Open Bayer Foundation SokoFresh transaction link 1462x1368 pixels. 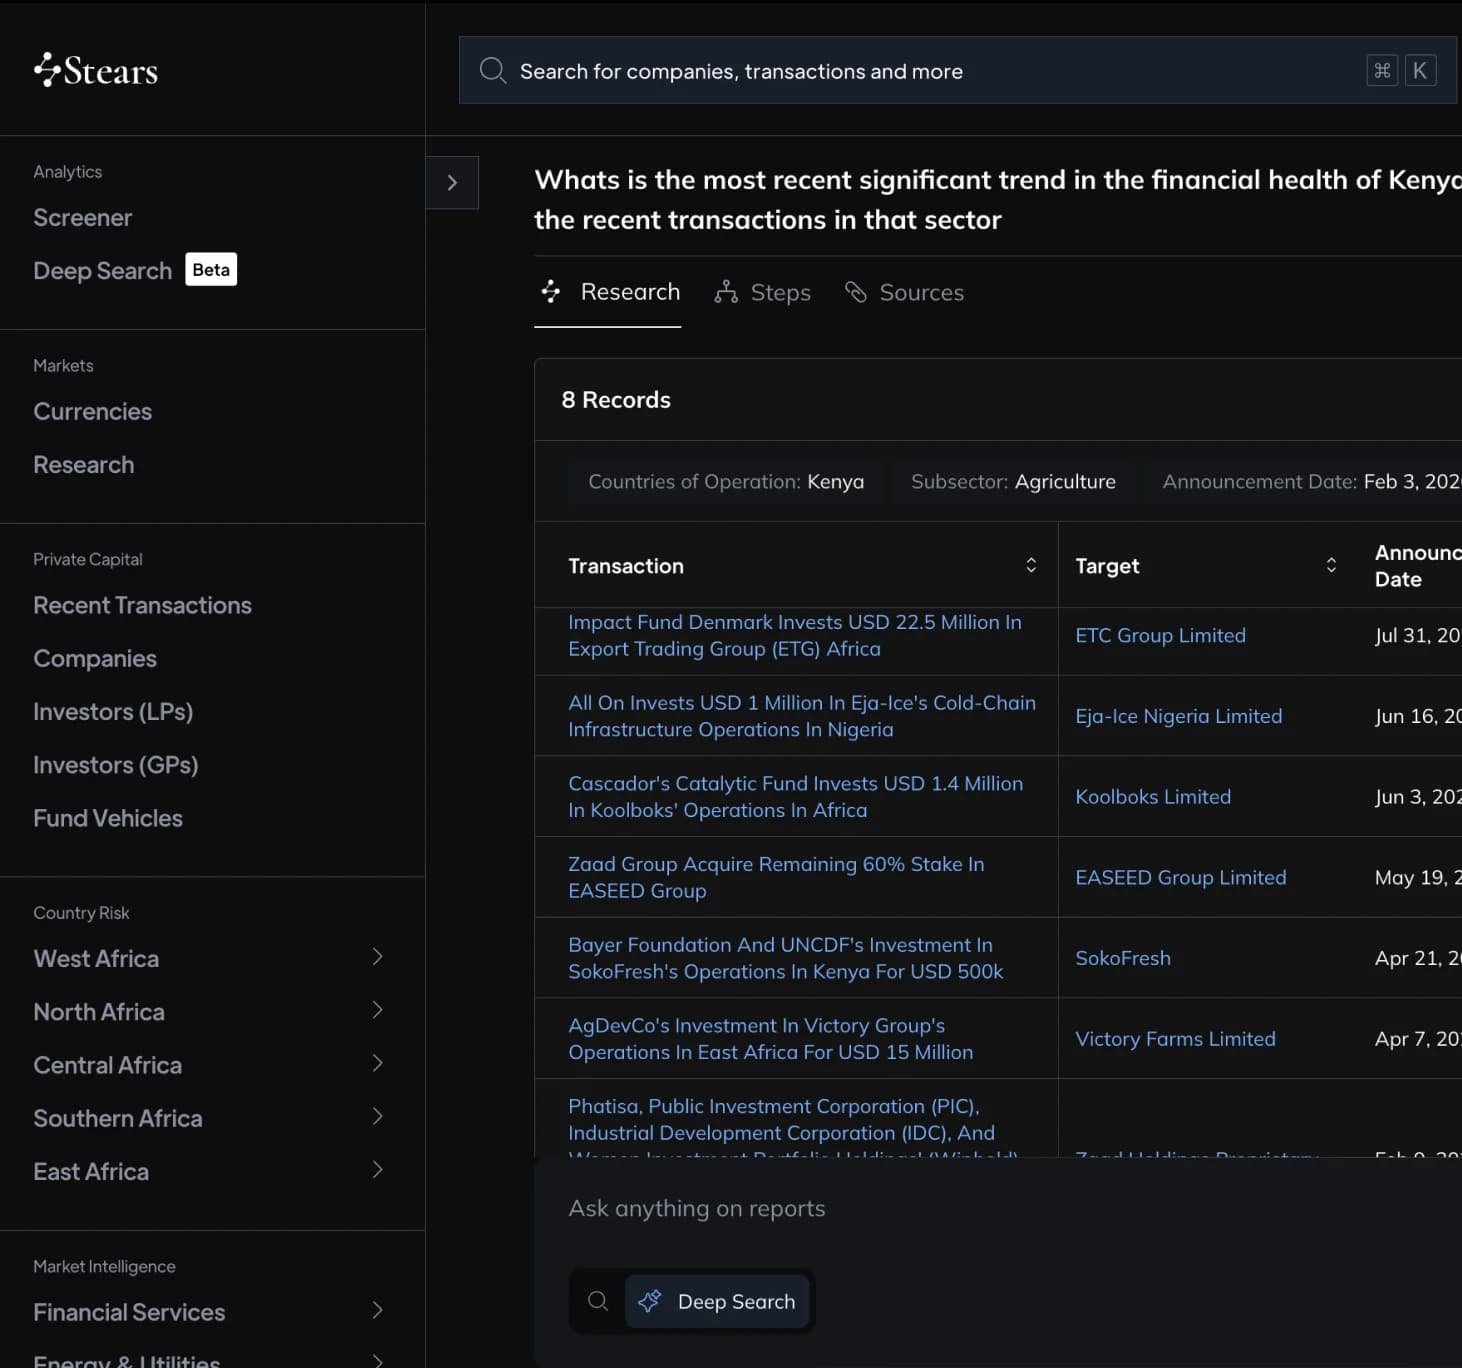pos(785,958)
